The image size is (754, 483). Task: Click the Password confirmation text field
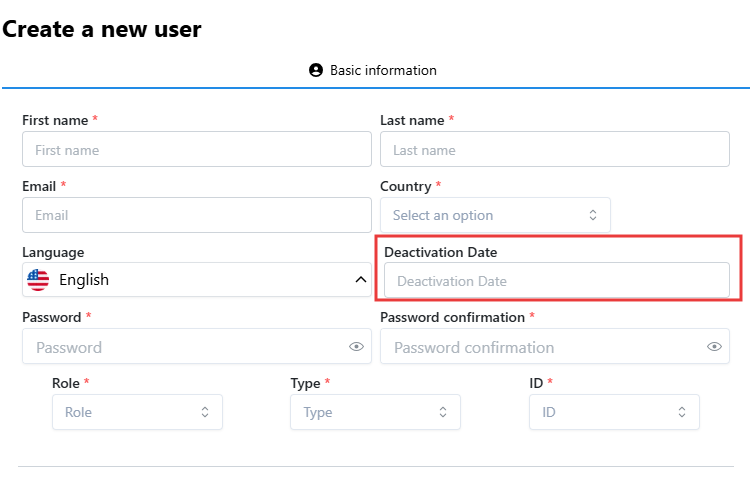tap(545, 347)
